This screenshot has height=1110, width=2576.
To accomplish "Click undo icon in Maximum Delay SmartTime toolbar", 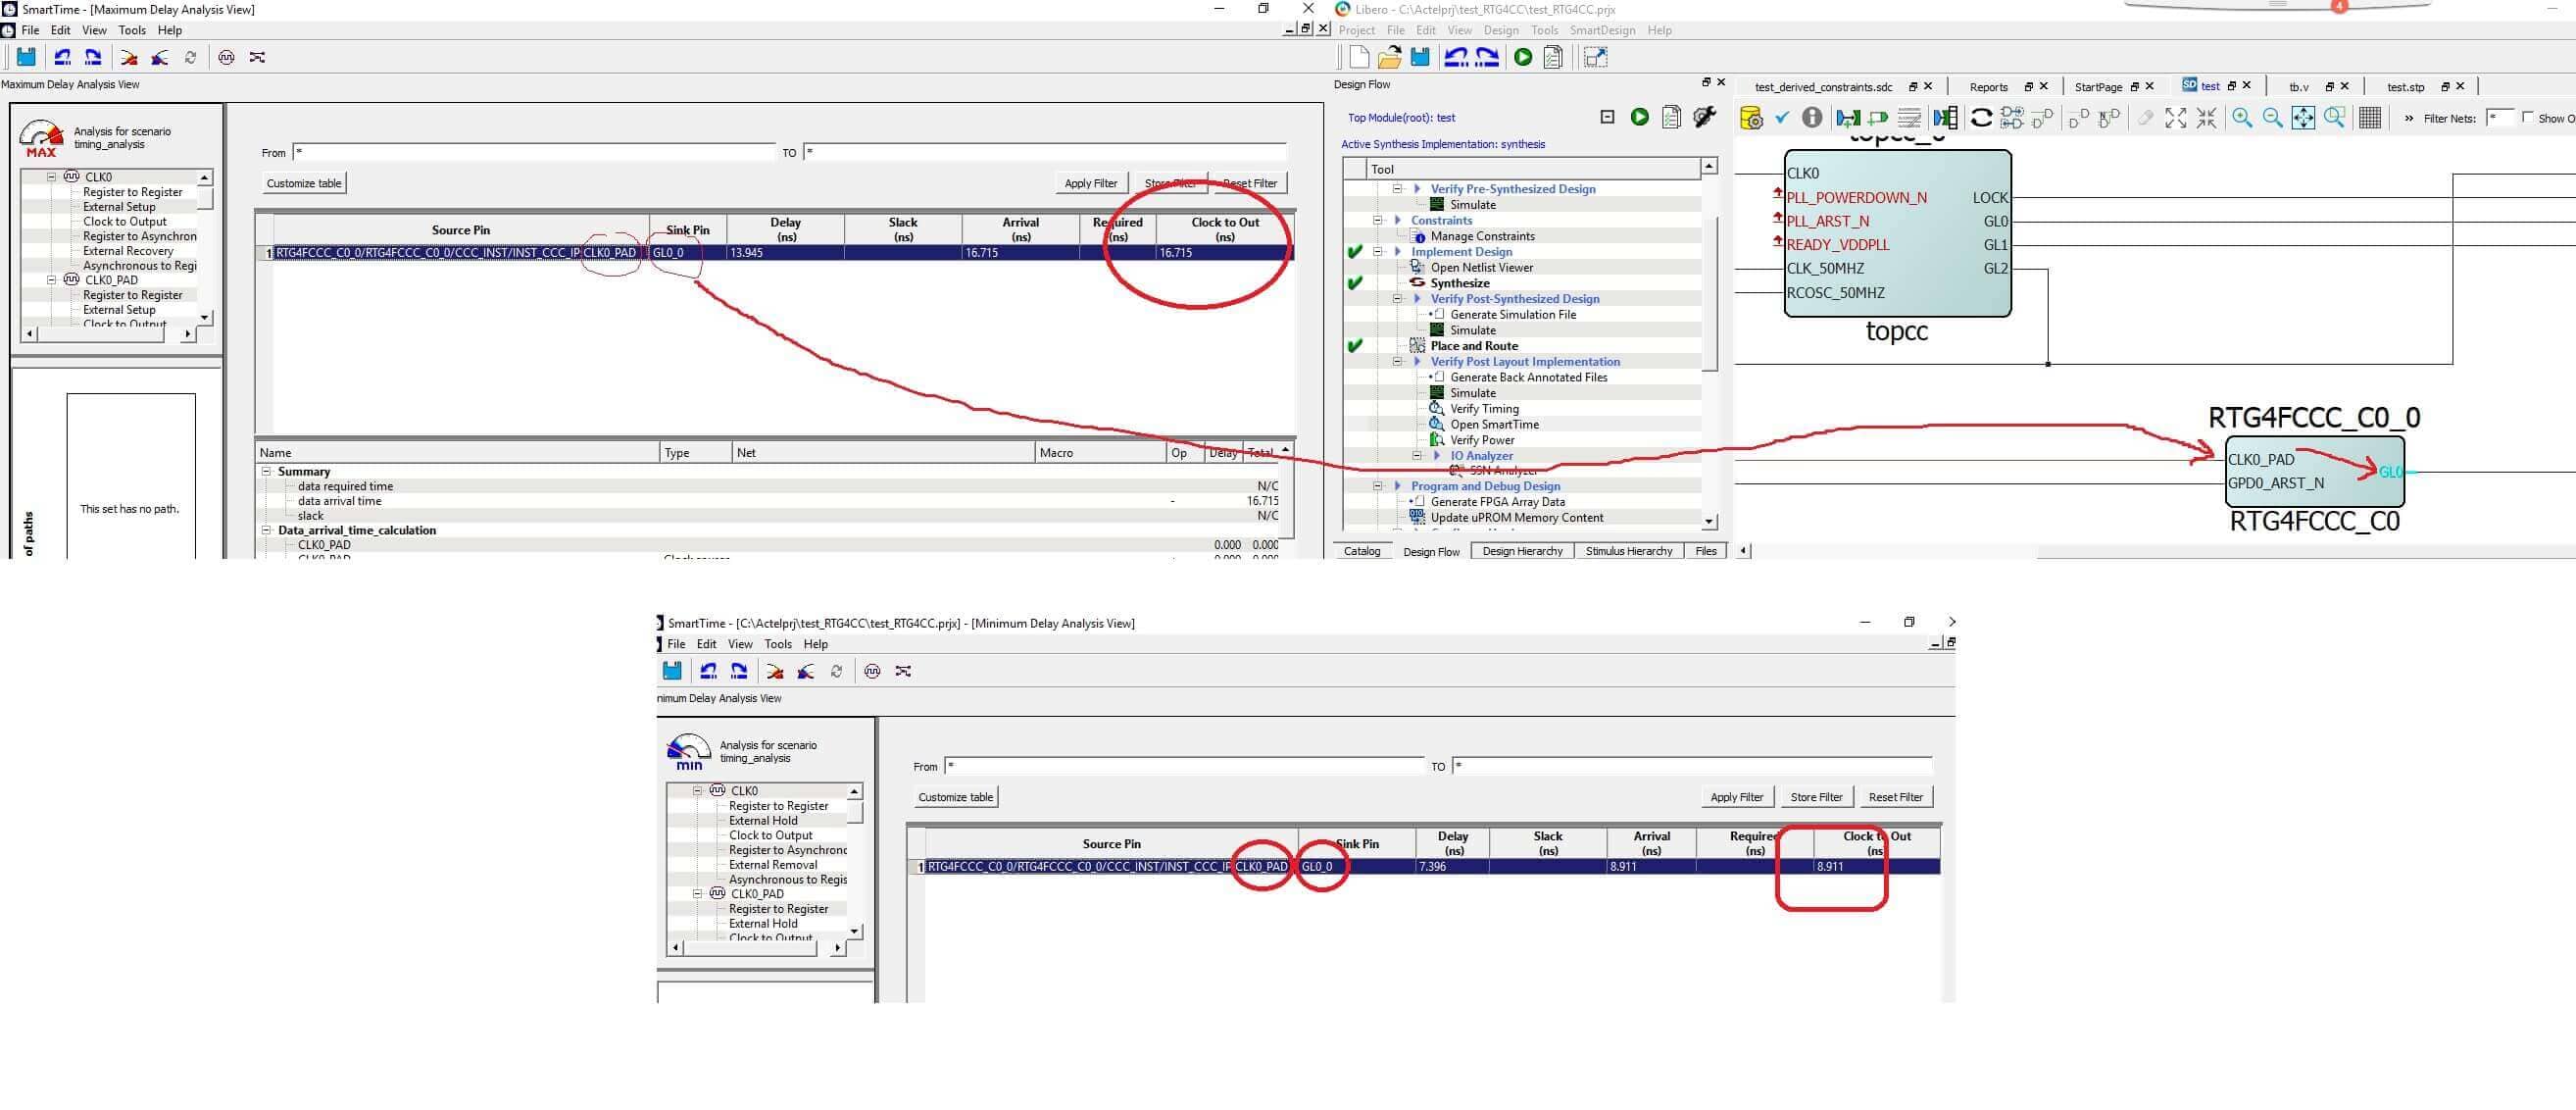I will click(x=62, y=57).
